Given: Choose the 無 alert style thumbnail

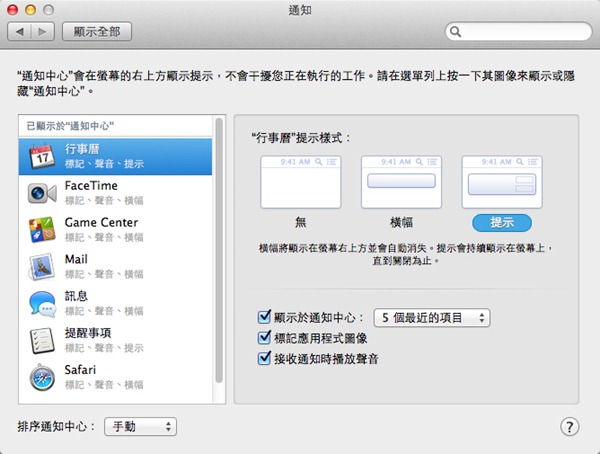Looking at the screenshot, I should pyautogui.click(x=301, y=182).
